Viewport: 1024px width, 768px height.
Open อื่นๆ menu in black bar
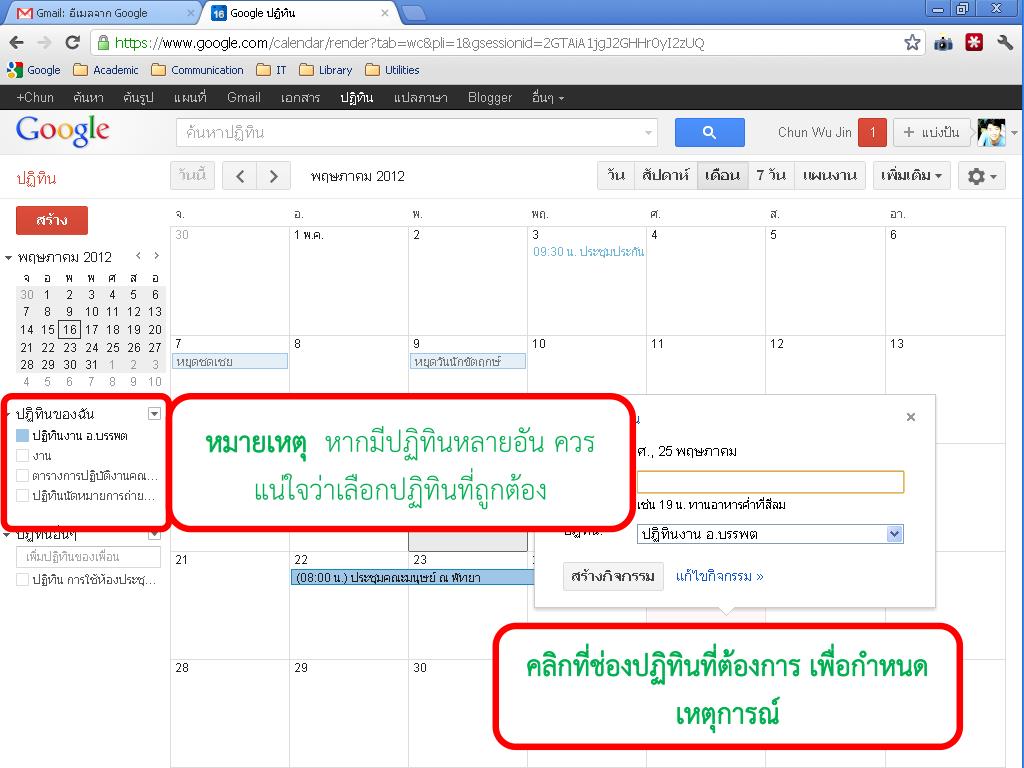pyautogui.click(x=547, y=98)
